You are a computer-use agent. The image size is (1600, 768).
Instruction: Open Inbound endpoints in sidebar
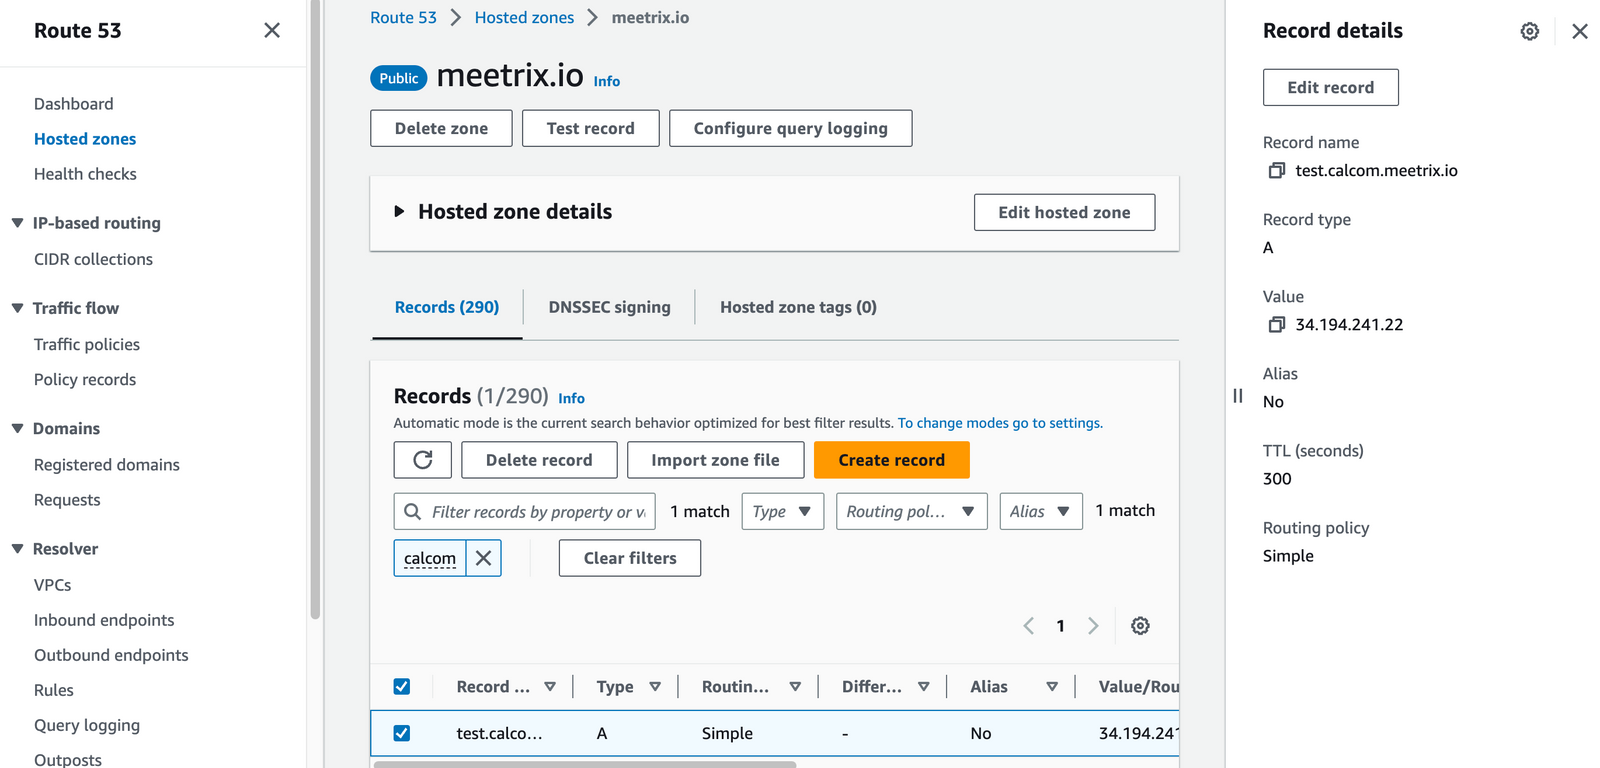coord(104,620)
